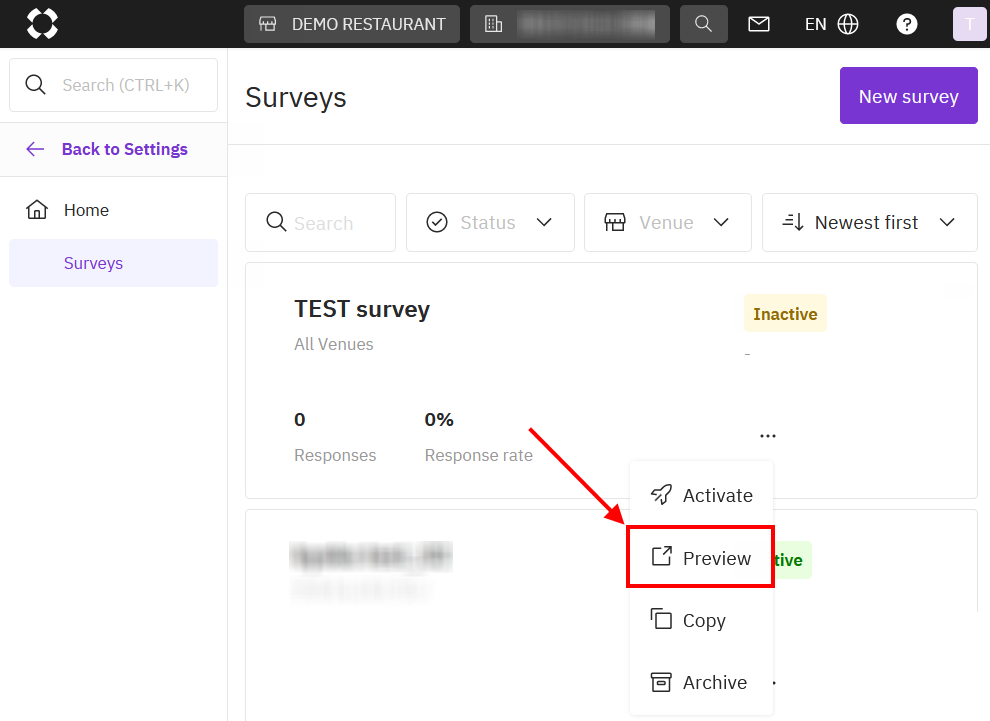The height and width of the screenshot is (721, 990).
Task: Click the DEMO RESTAURANT venue button
Action: [x=352, y=24]
